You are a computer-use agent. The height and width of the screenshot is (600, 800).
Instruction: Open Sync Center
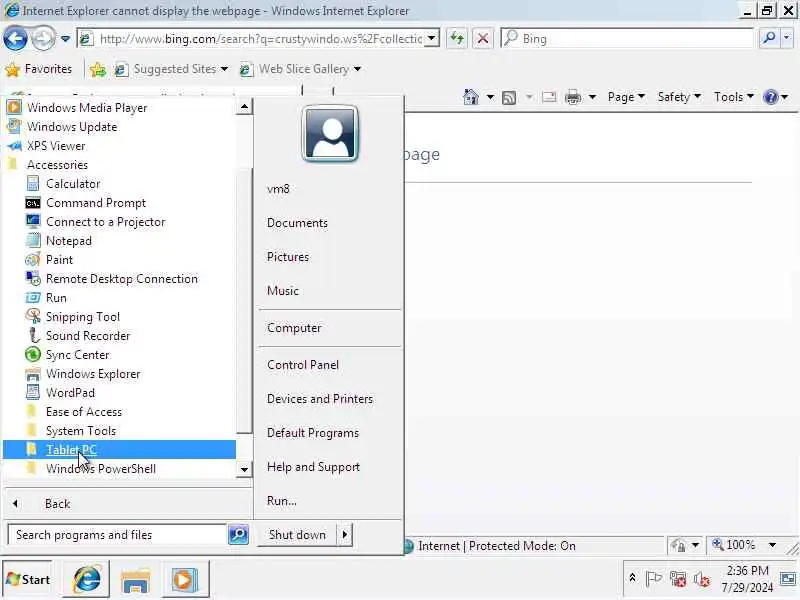click(x=77, y=355)
